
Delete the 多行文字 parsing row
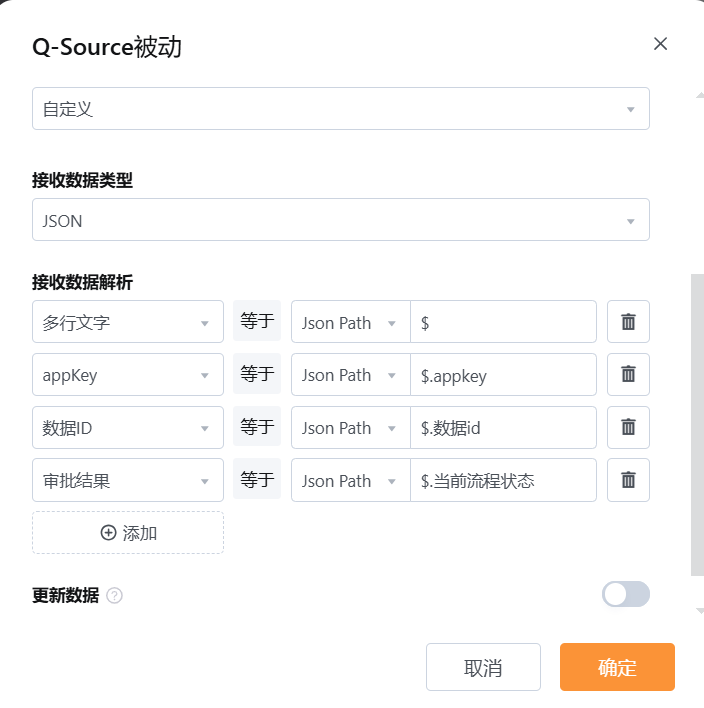(628, 321)
